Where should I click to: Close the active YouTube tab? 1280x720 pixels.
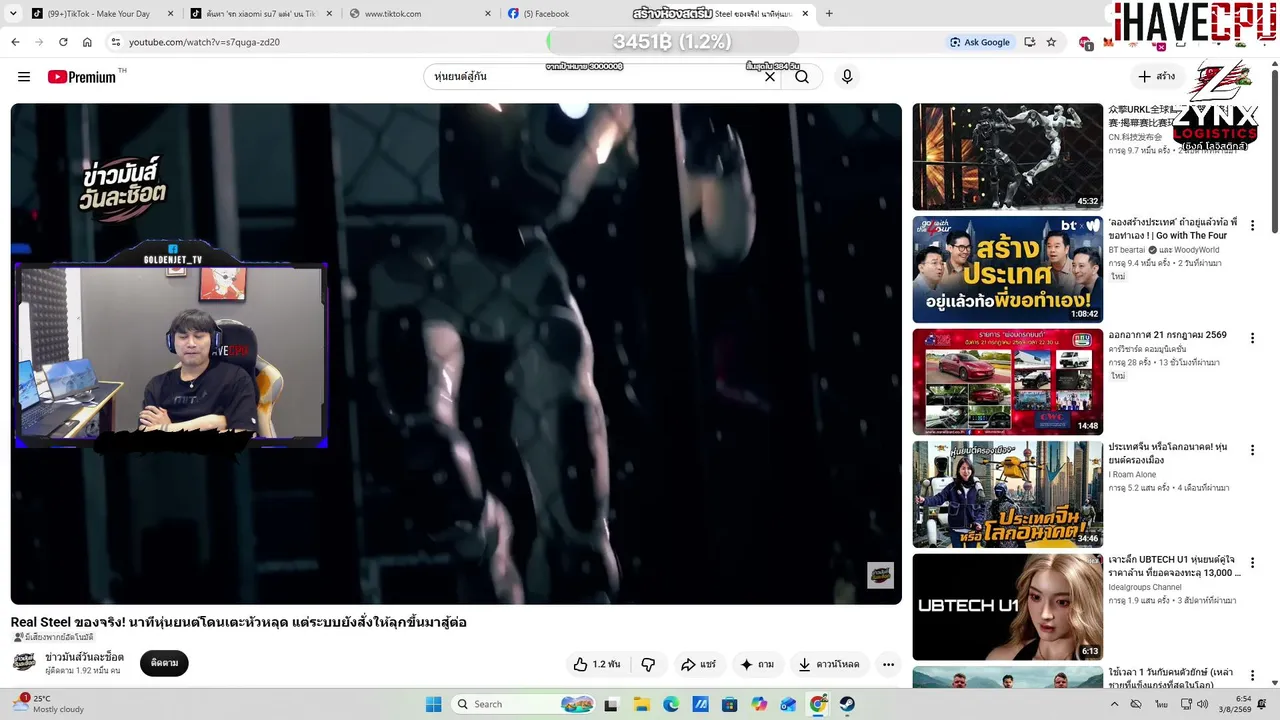[805, 14]
